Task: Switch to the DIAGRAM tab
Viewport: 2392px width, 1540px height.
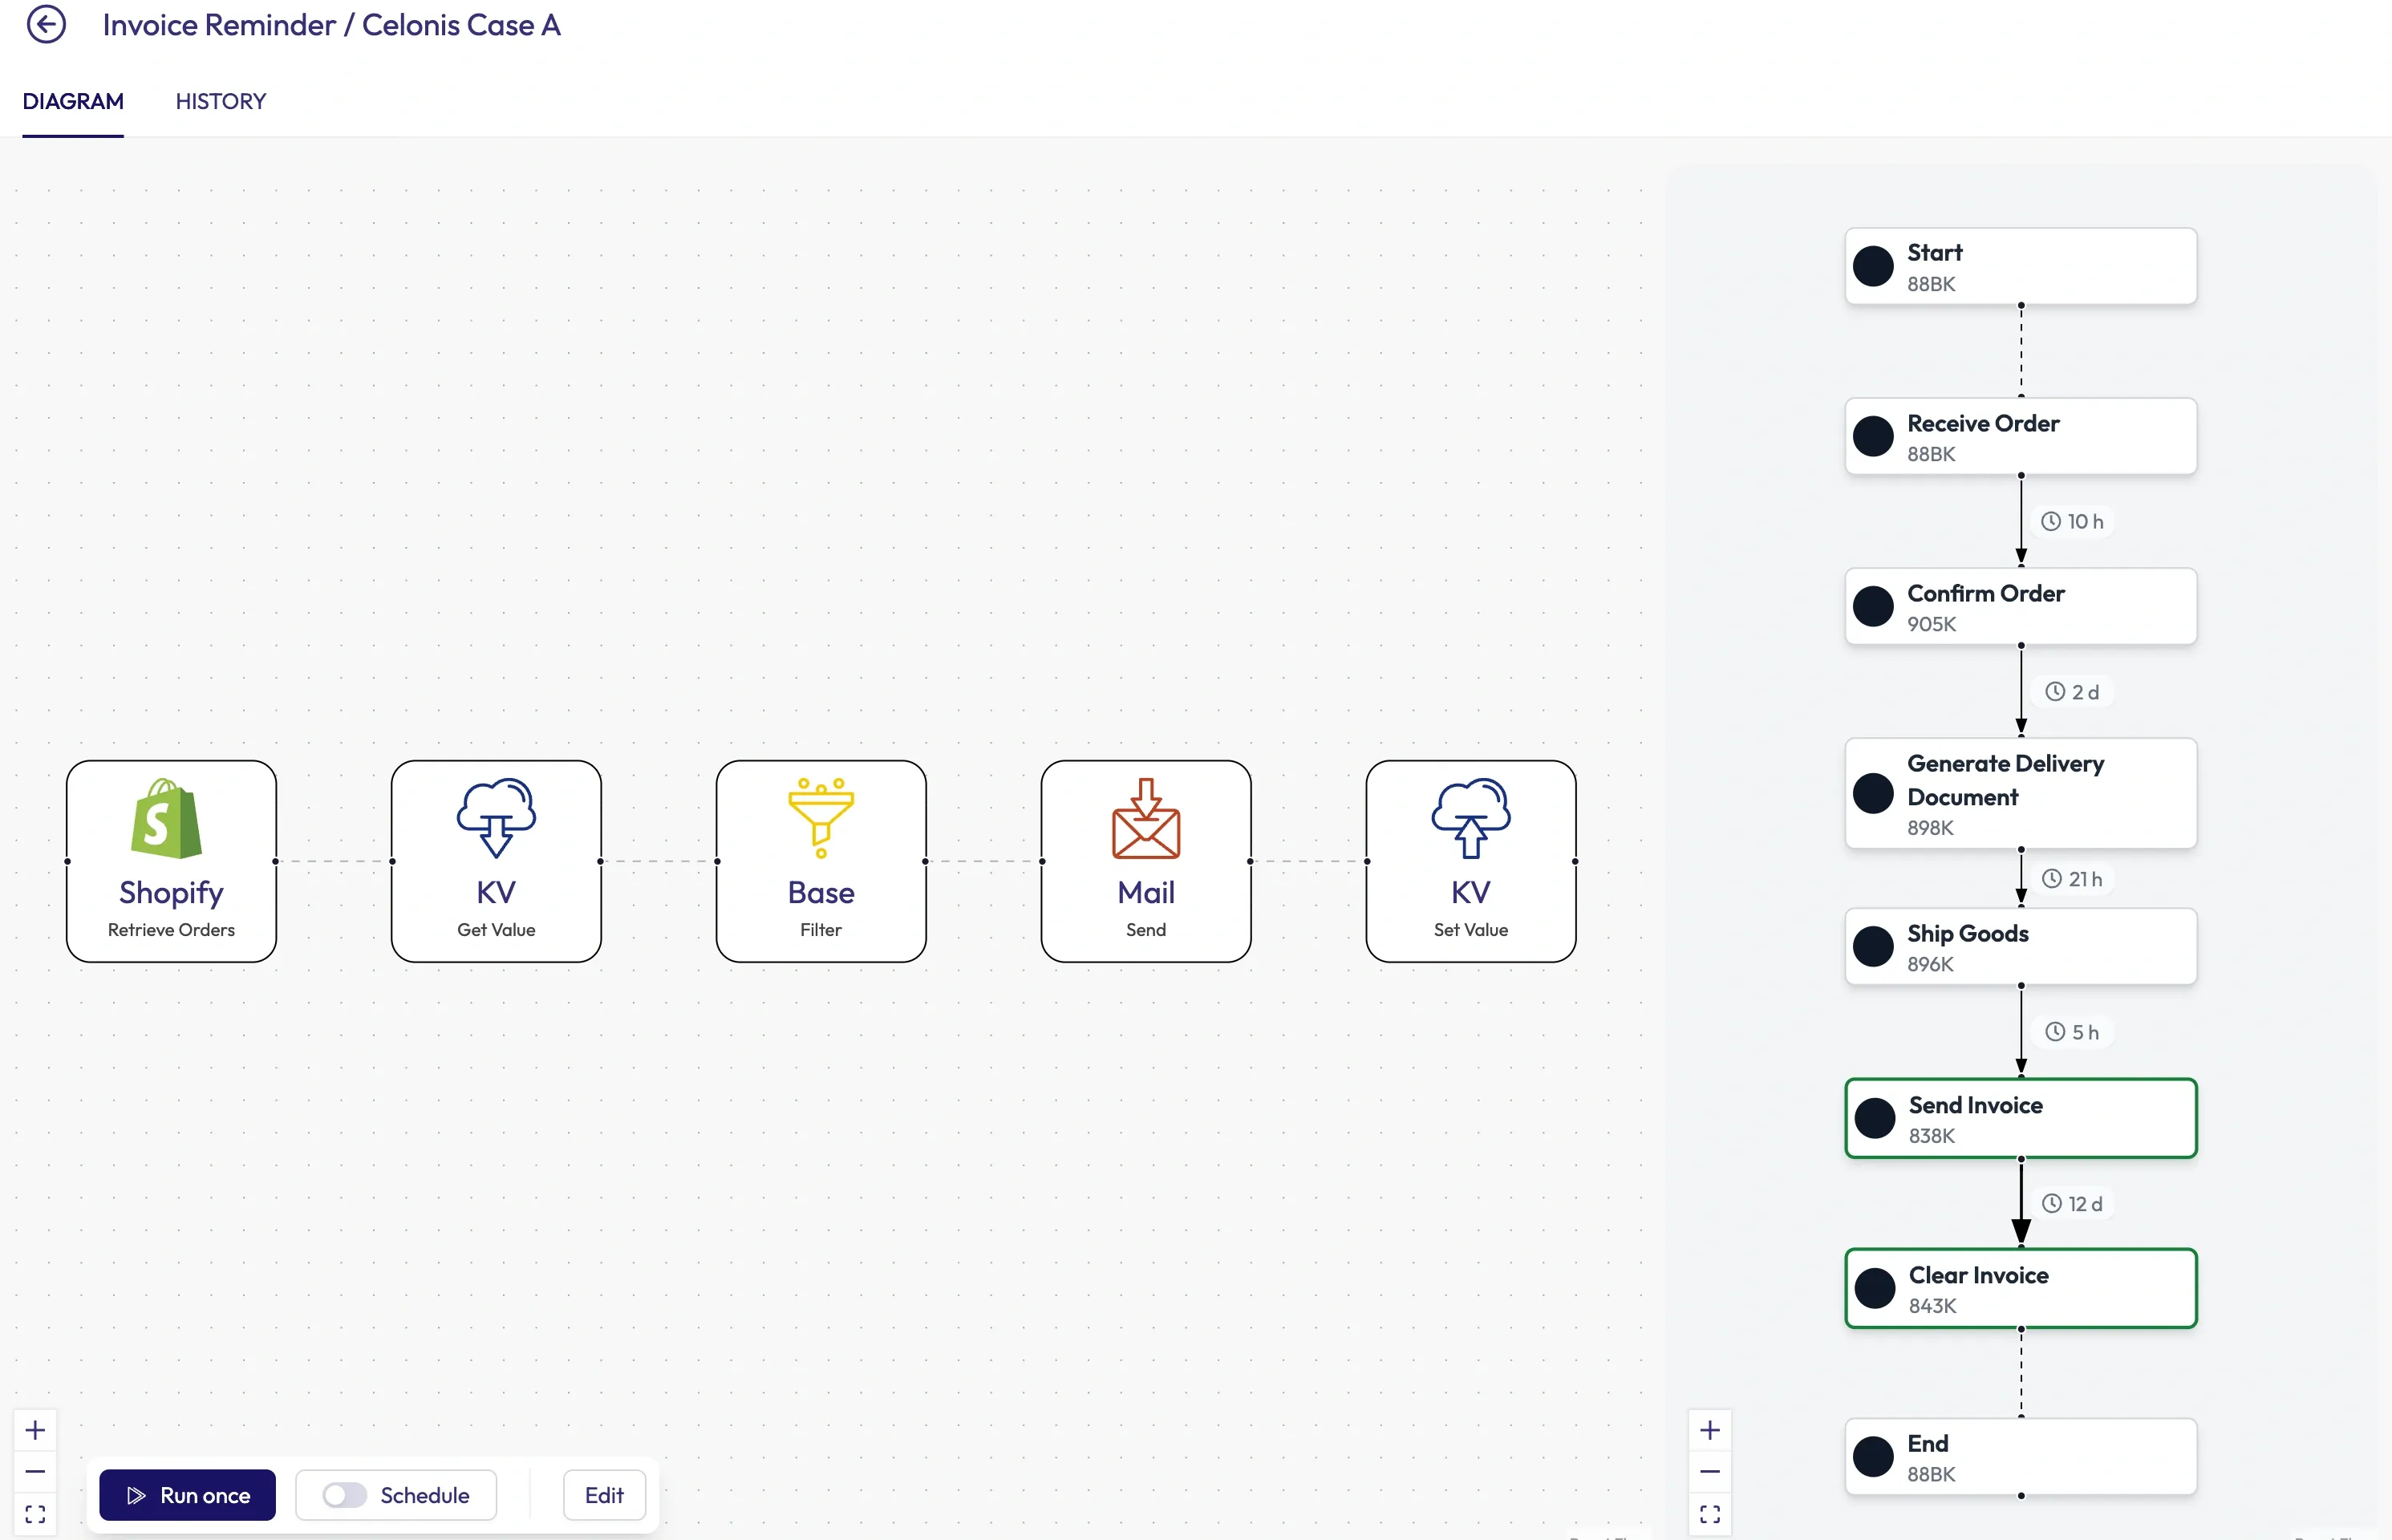Action: pyautogui.click(x=73, y=101)
